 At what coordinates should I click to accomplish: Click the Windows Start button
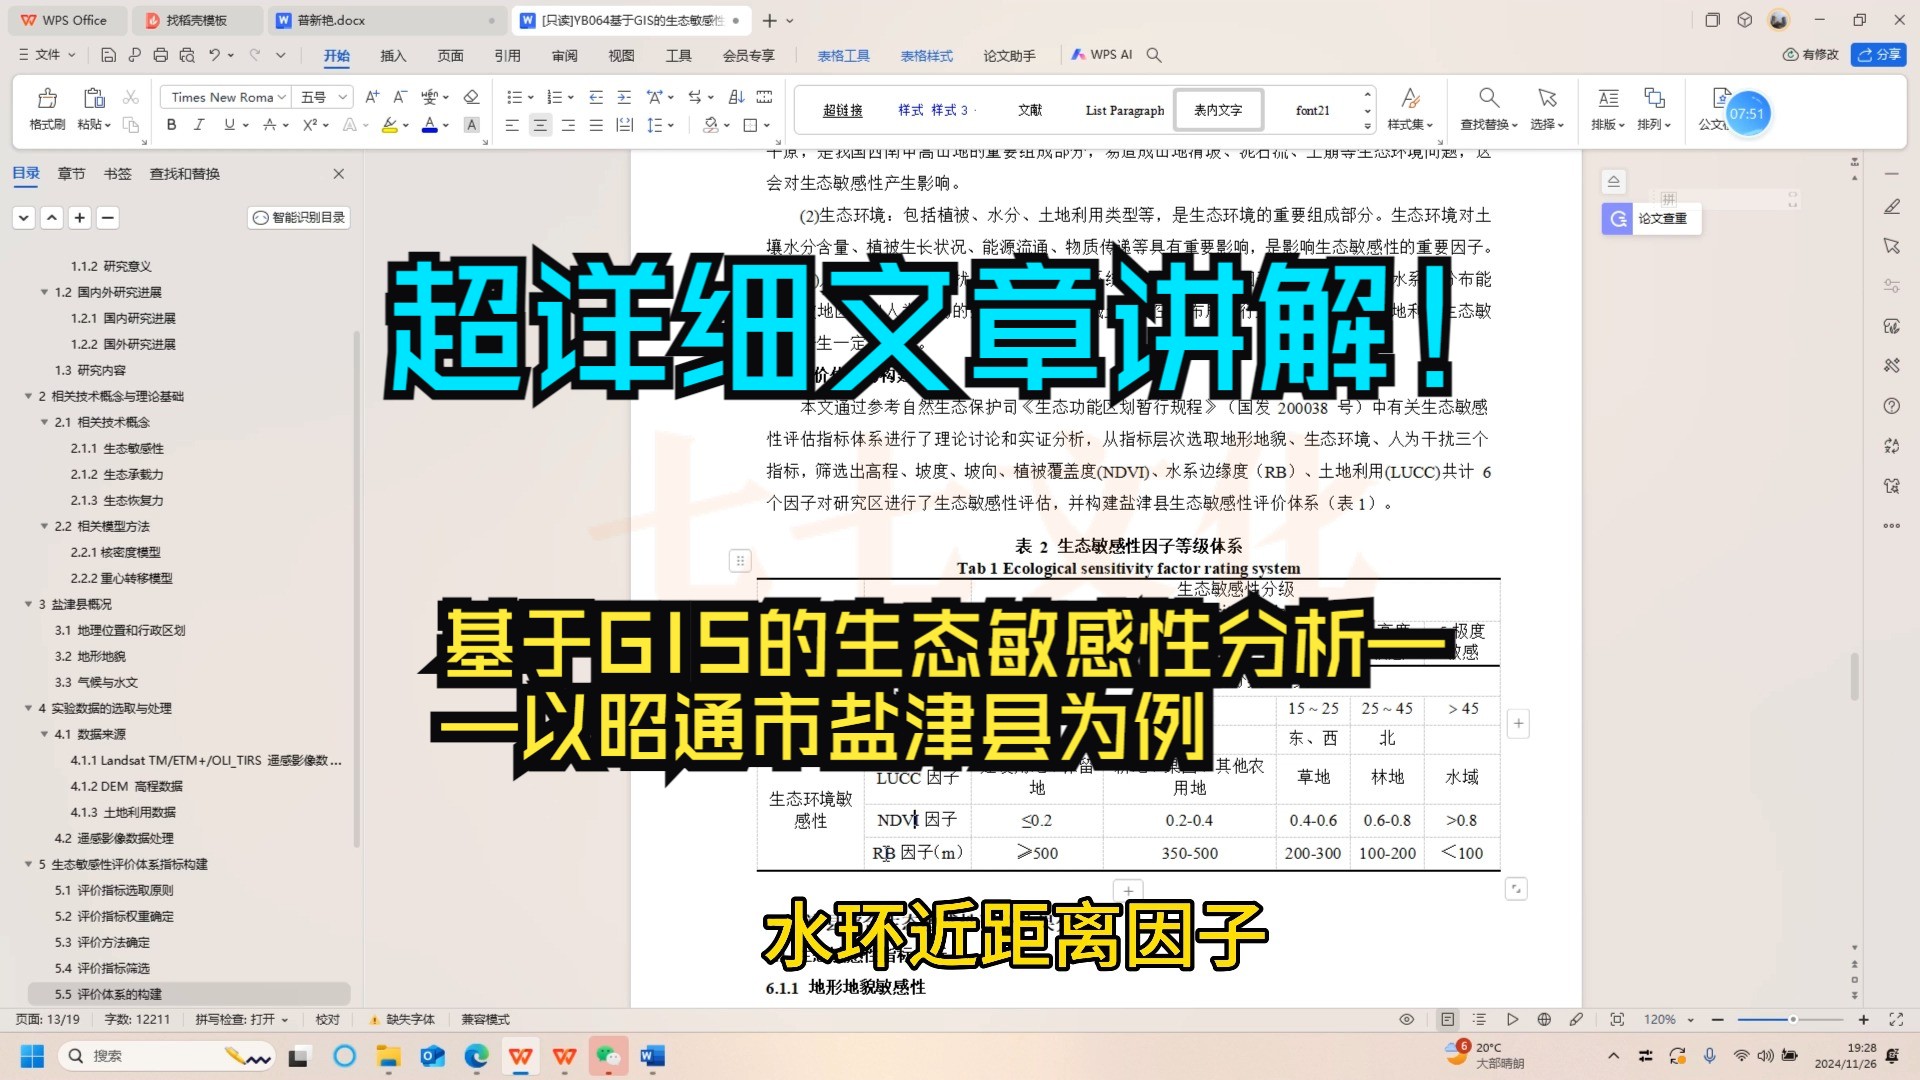pos(32,1056)
